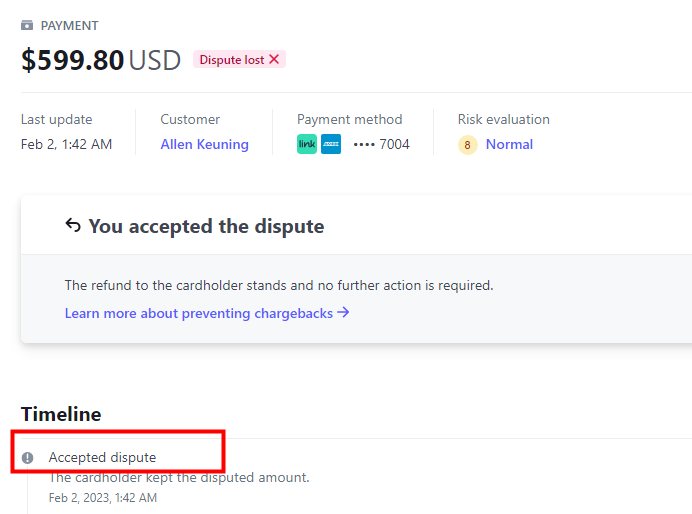The height and width of the screenshot is (514, 692).
Task: Click the You accepted the dispute heading
Action: pos(206,226)
